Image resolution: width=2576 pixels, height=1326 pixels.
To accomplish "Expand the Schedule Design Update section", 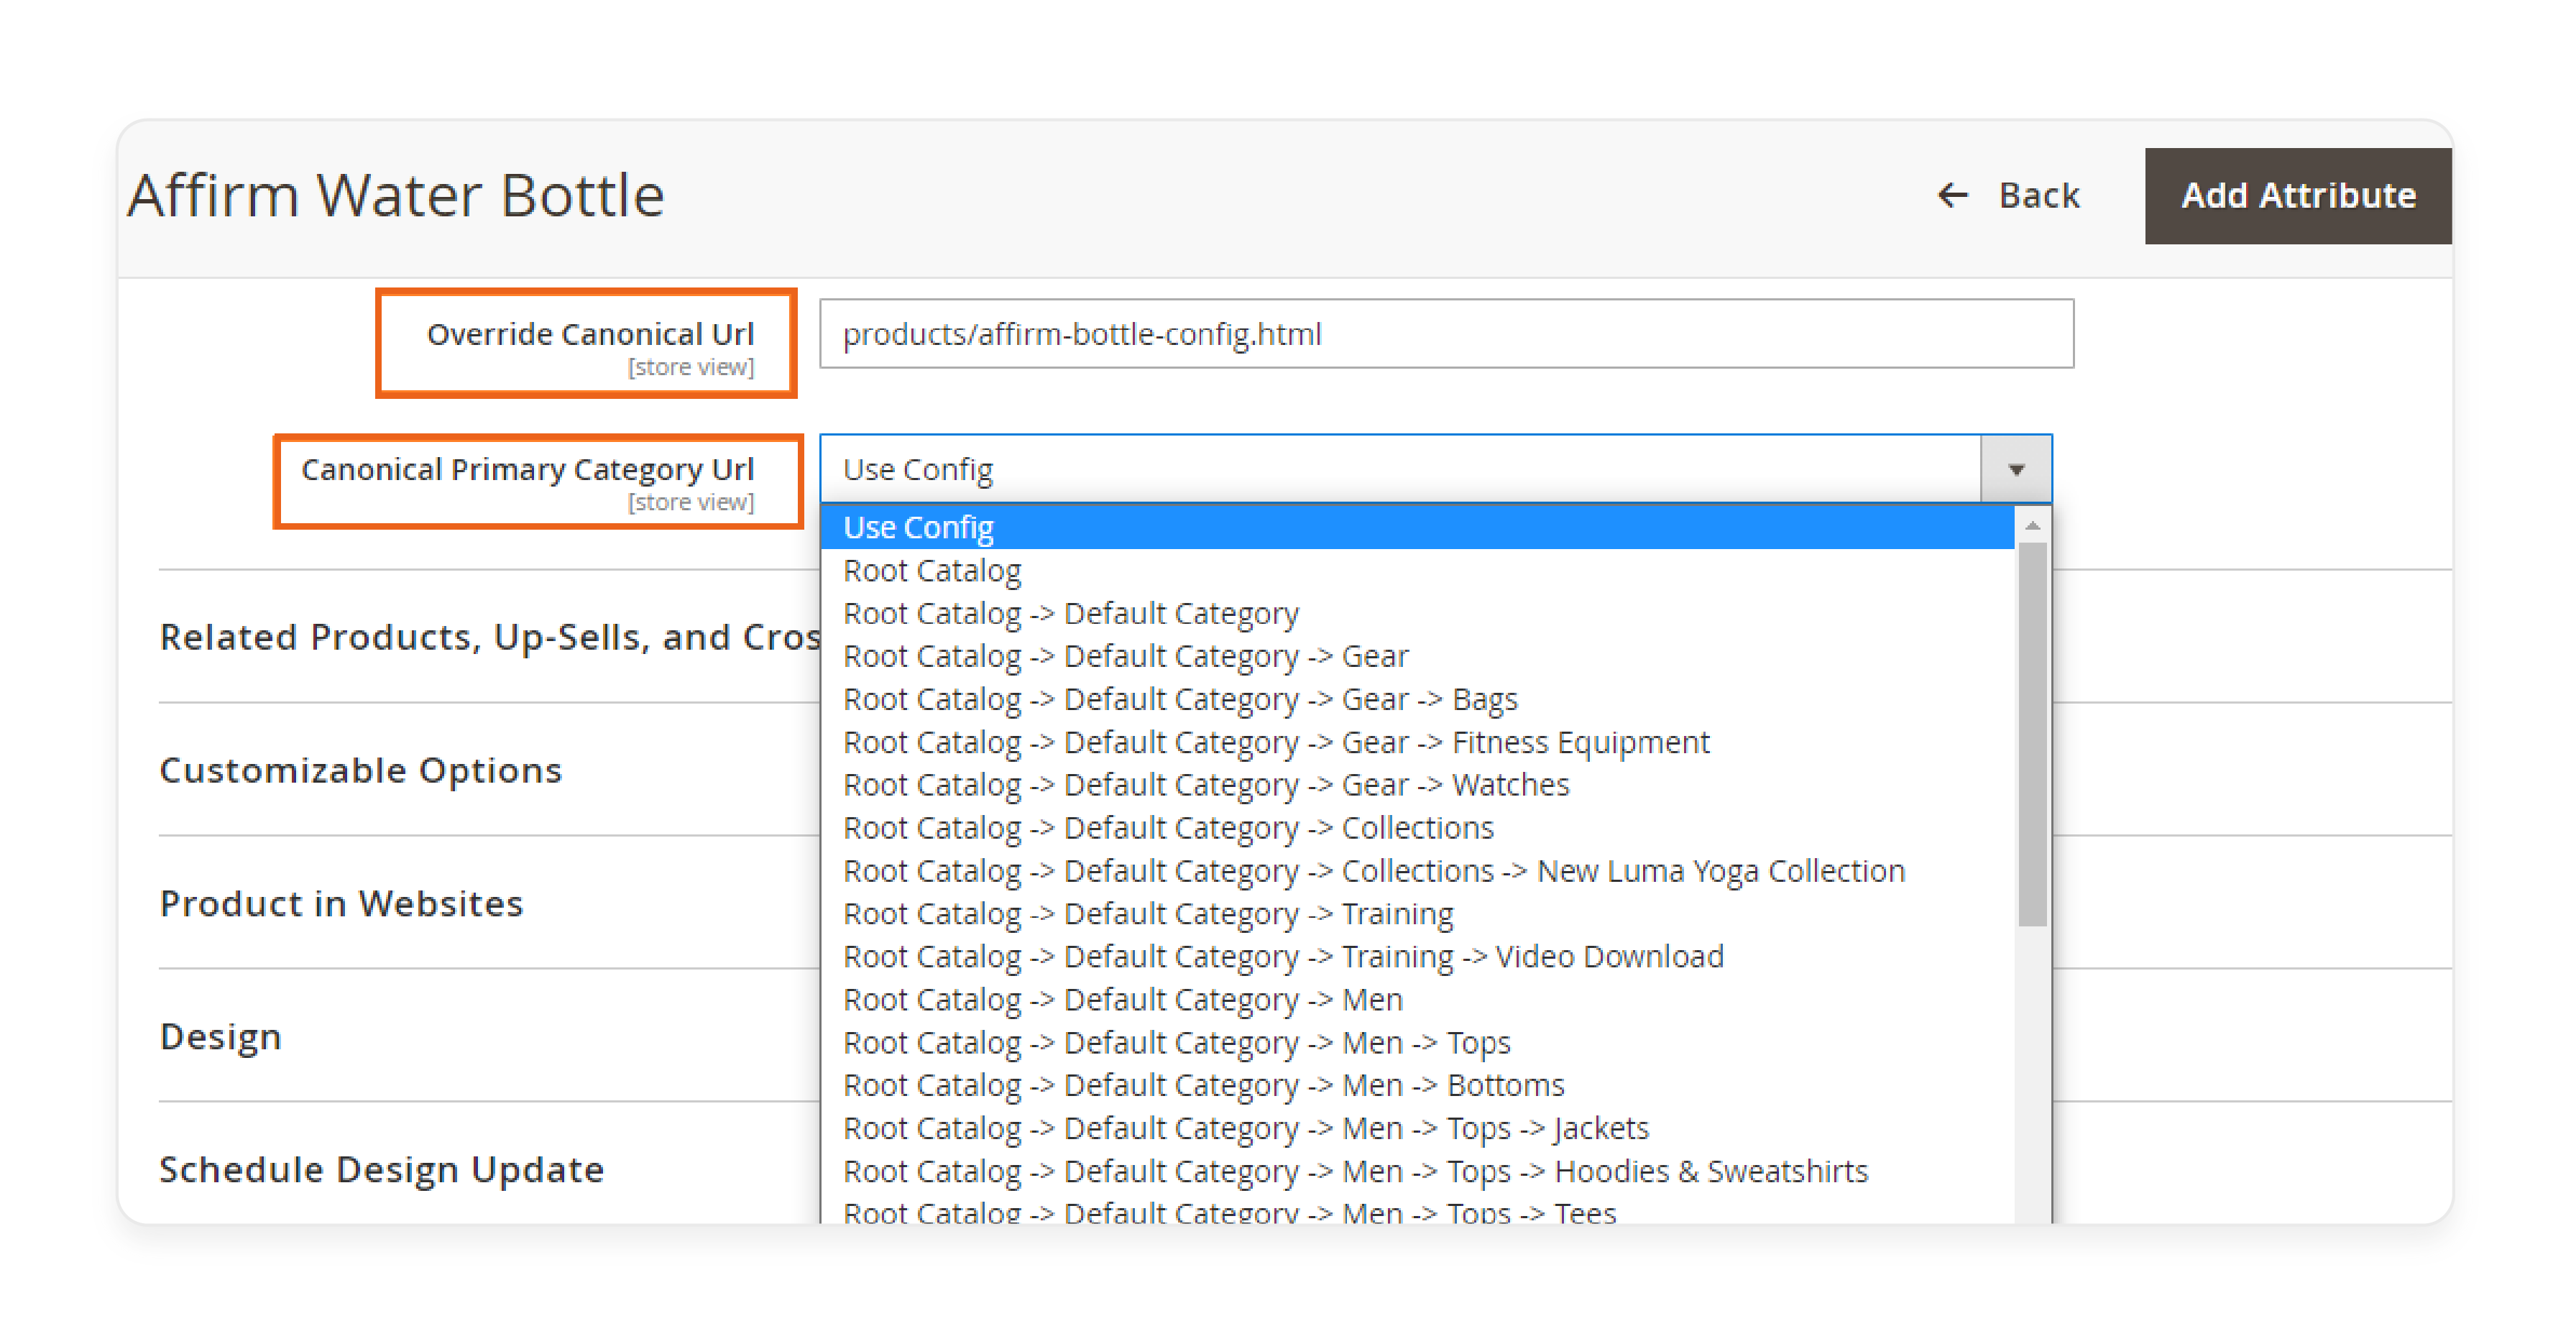I will click(381, 1169).
